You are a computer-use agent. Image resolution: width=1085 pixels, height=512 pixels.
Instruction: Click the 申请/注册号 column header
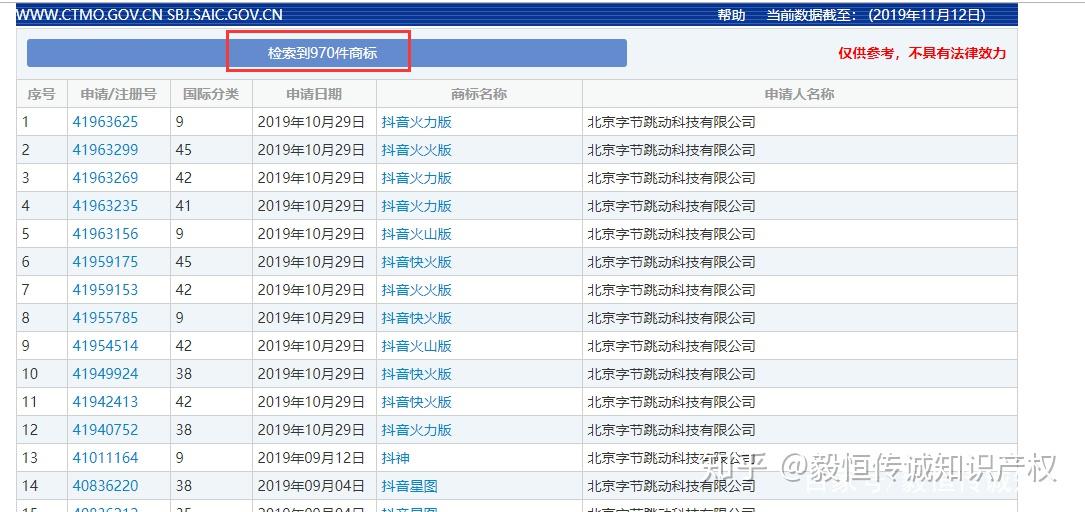point(118,94)
